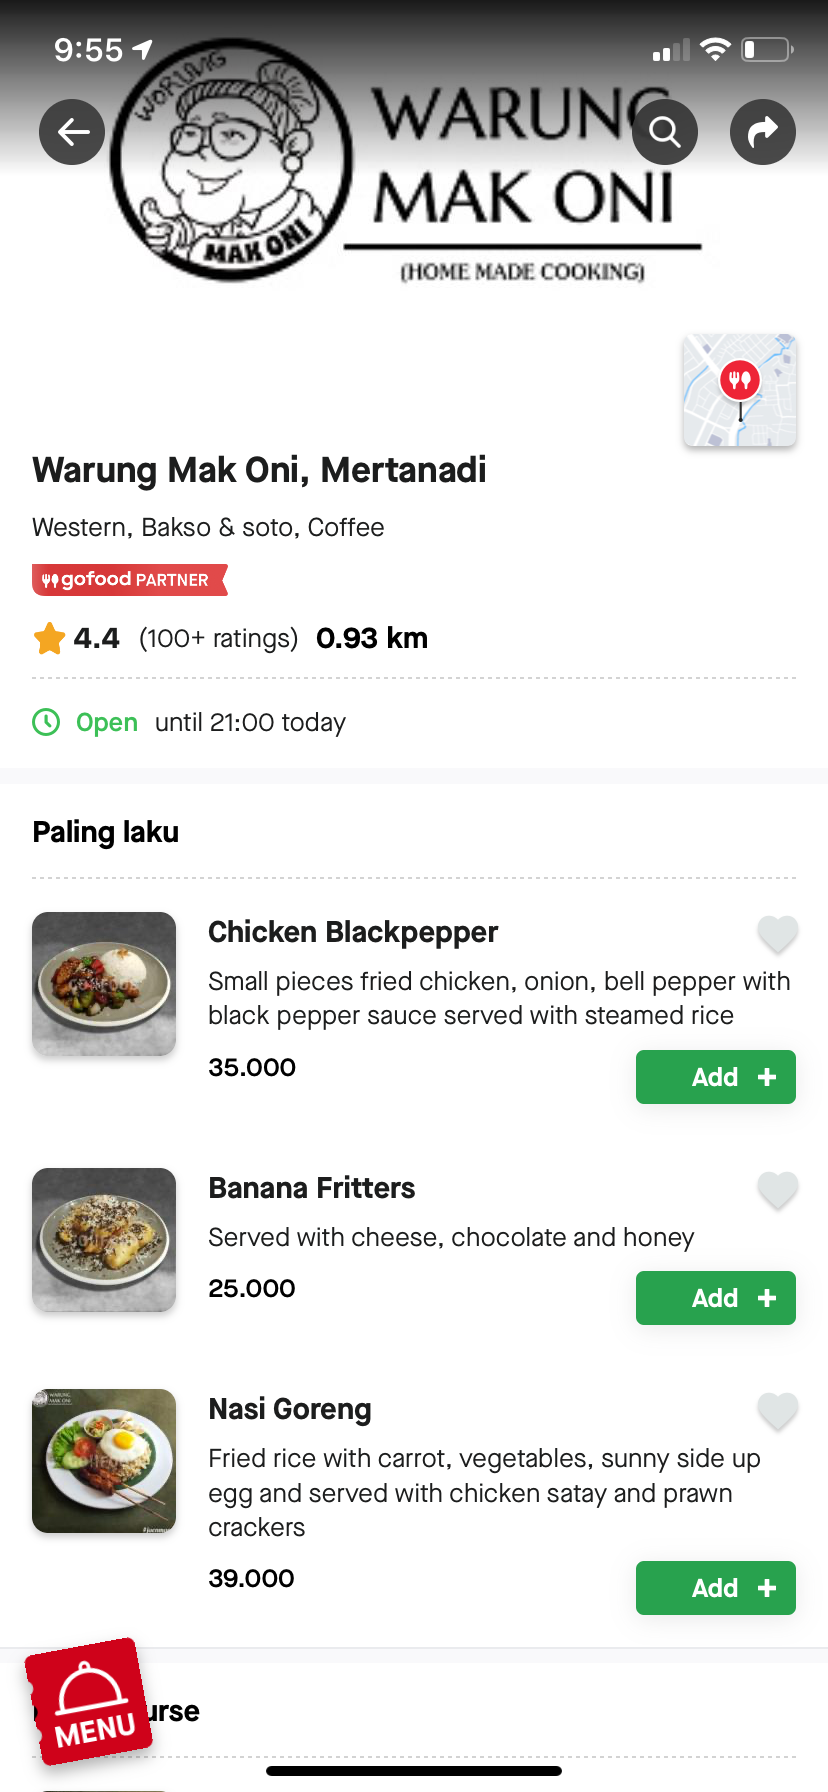
Task: Tap the gofood PARTNER badge
Action: coord(130,580)
